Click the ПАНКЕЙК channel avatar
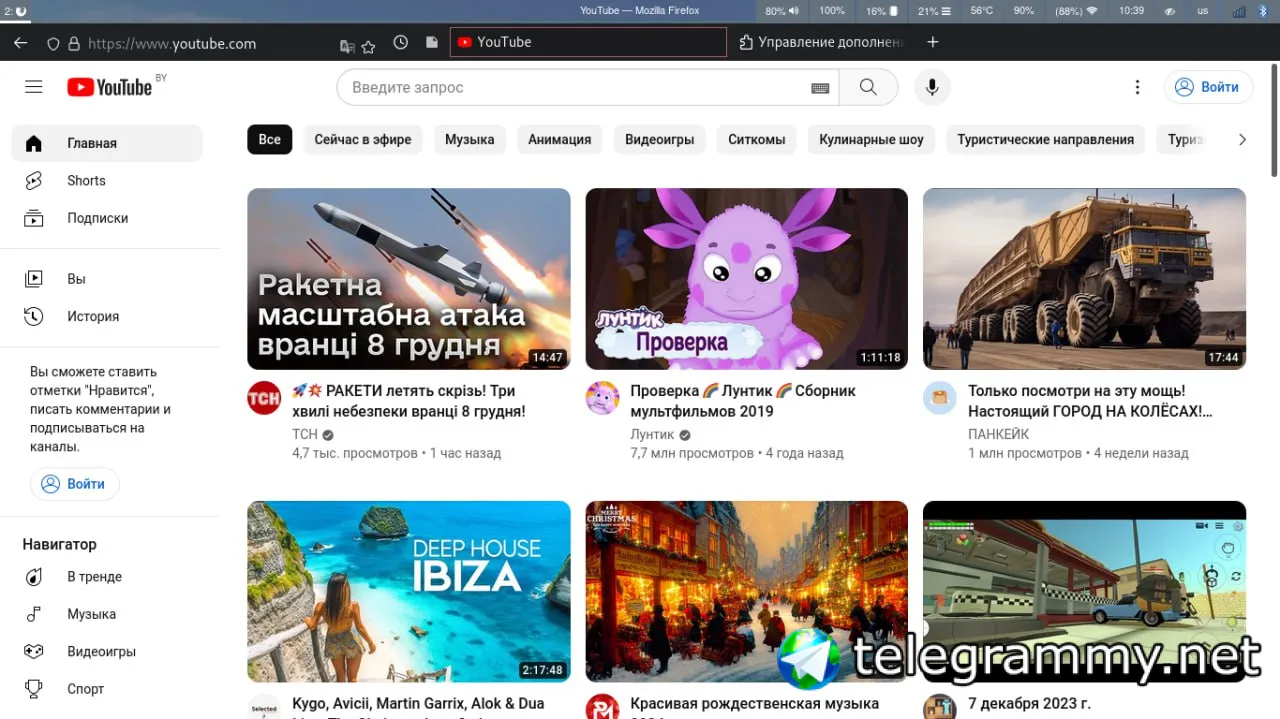This screenshot has width=1280, height=719. pyautogui.click(x=940, y=398)
